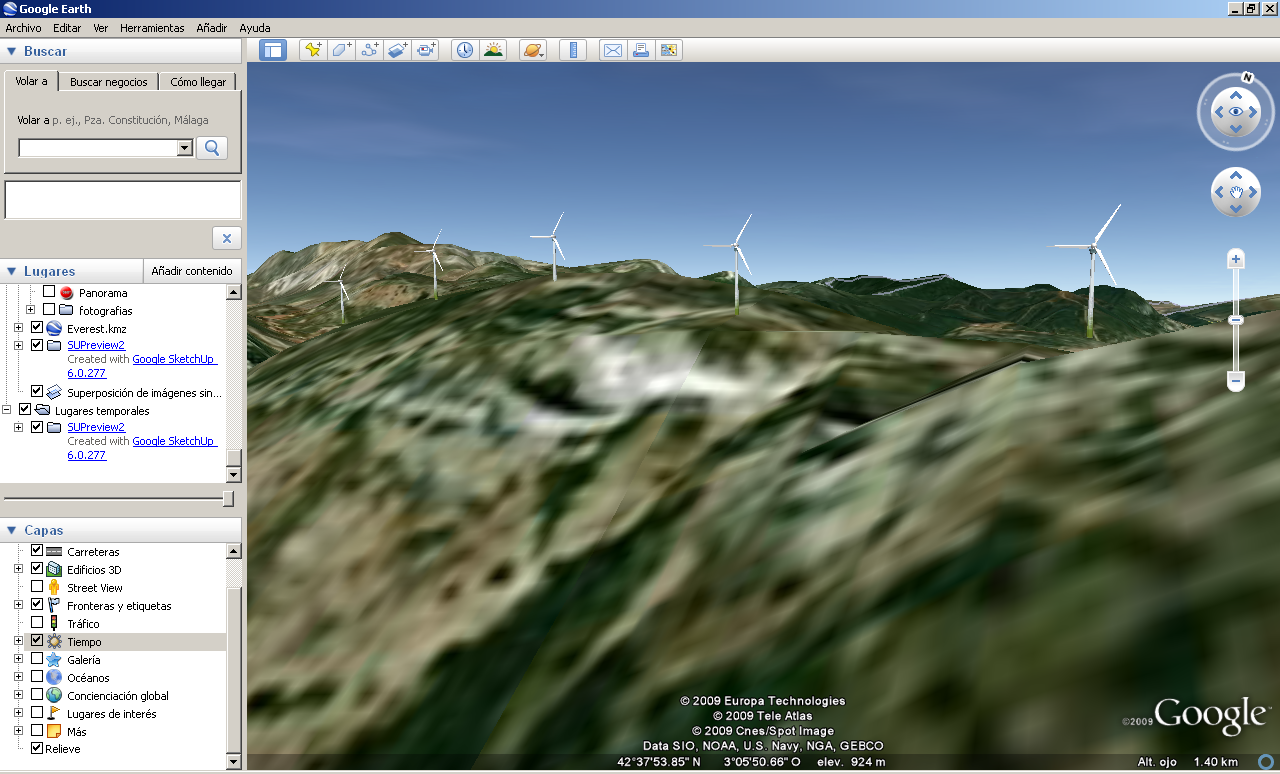
Task: Uncheck the Edificios 3D layer
Action: (x=37, y=569)
